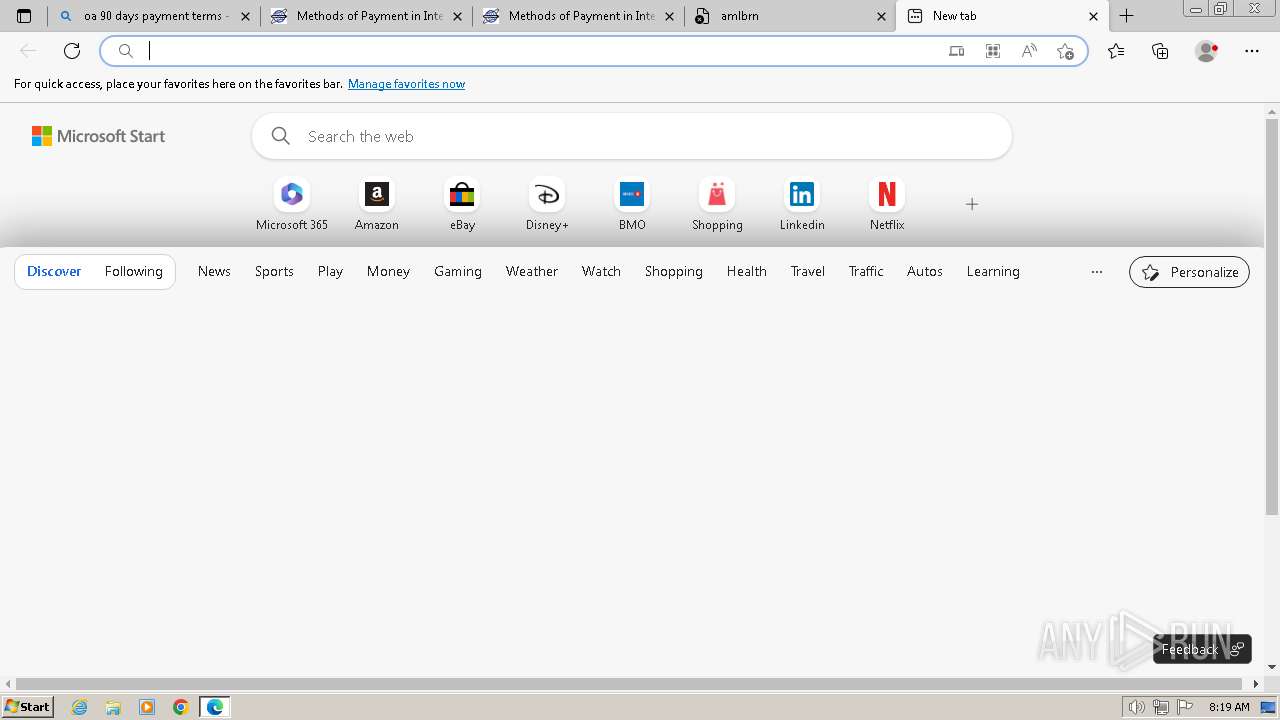Open the Weather category
This screenshot has height=720, width=1280.
tap(531, 271)
